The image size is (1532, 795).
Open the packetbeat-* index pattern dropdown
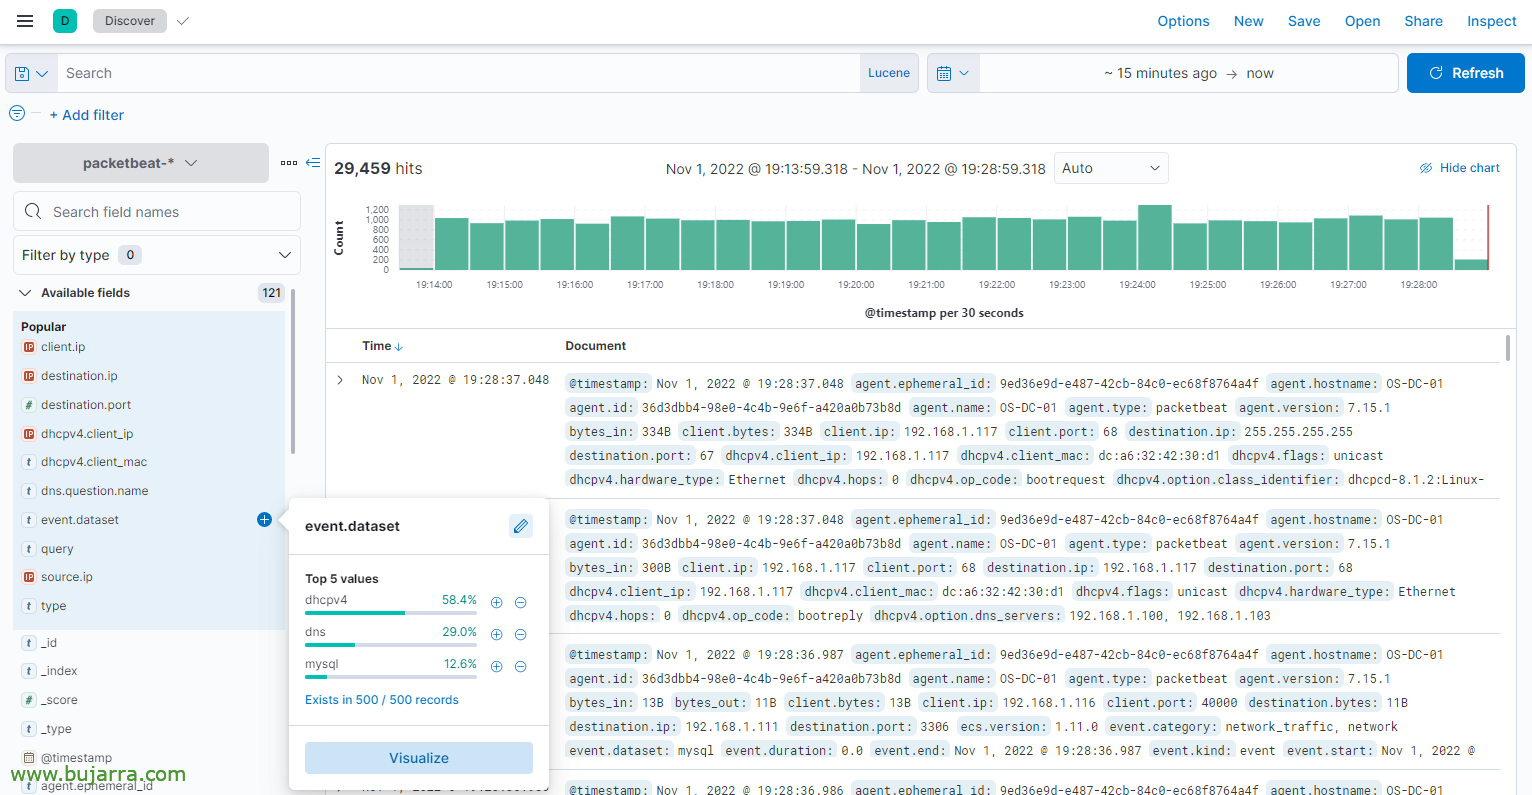tap(141, 163)
